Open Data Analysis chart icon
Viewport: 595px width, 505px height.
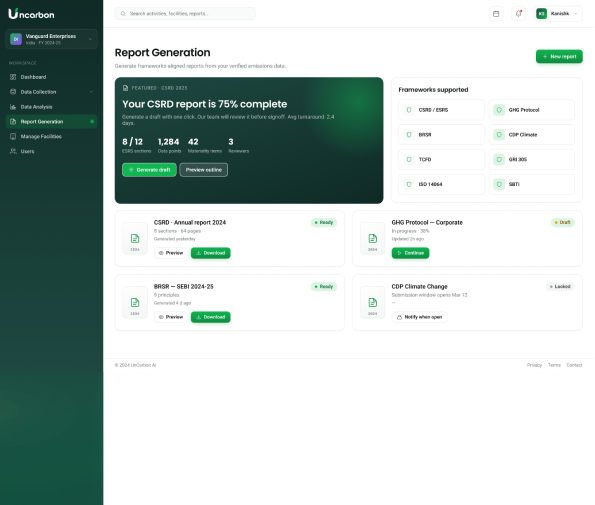(13, 107)
